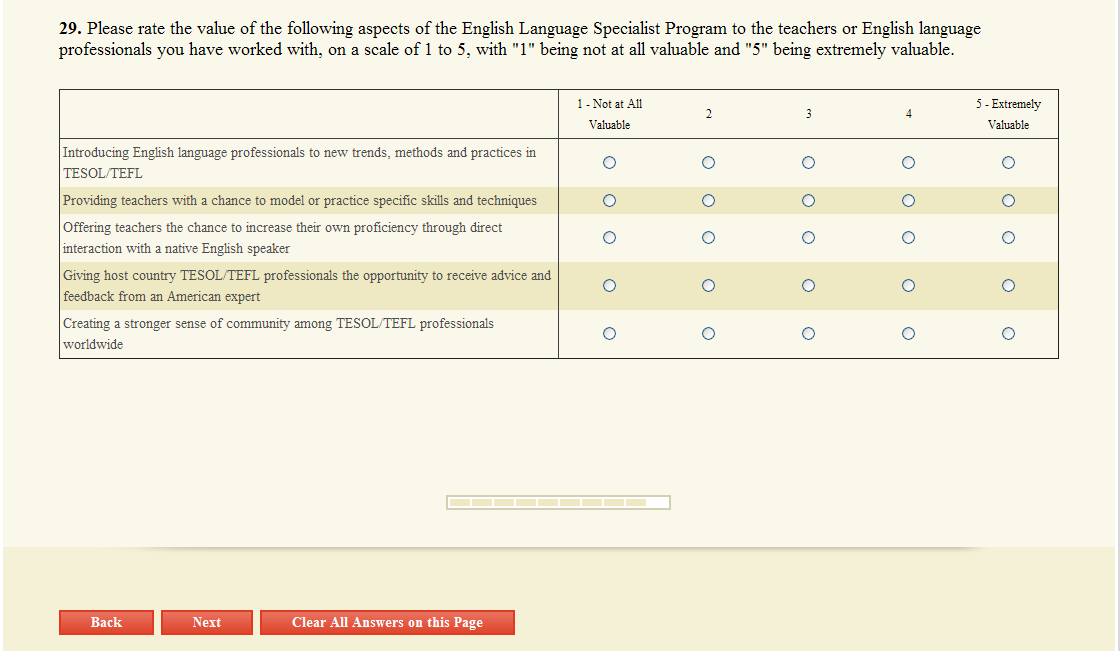The width and height of the screenshot is (1120, 651).
Task: Rate 'model or practice specific skills' as 2
Action: 708,201
